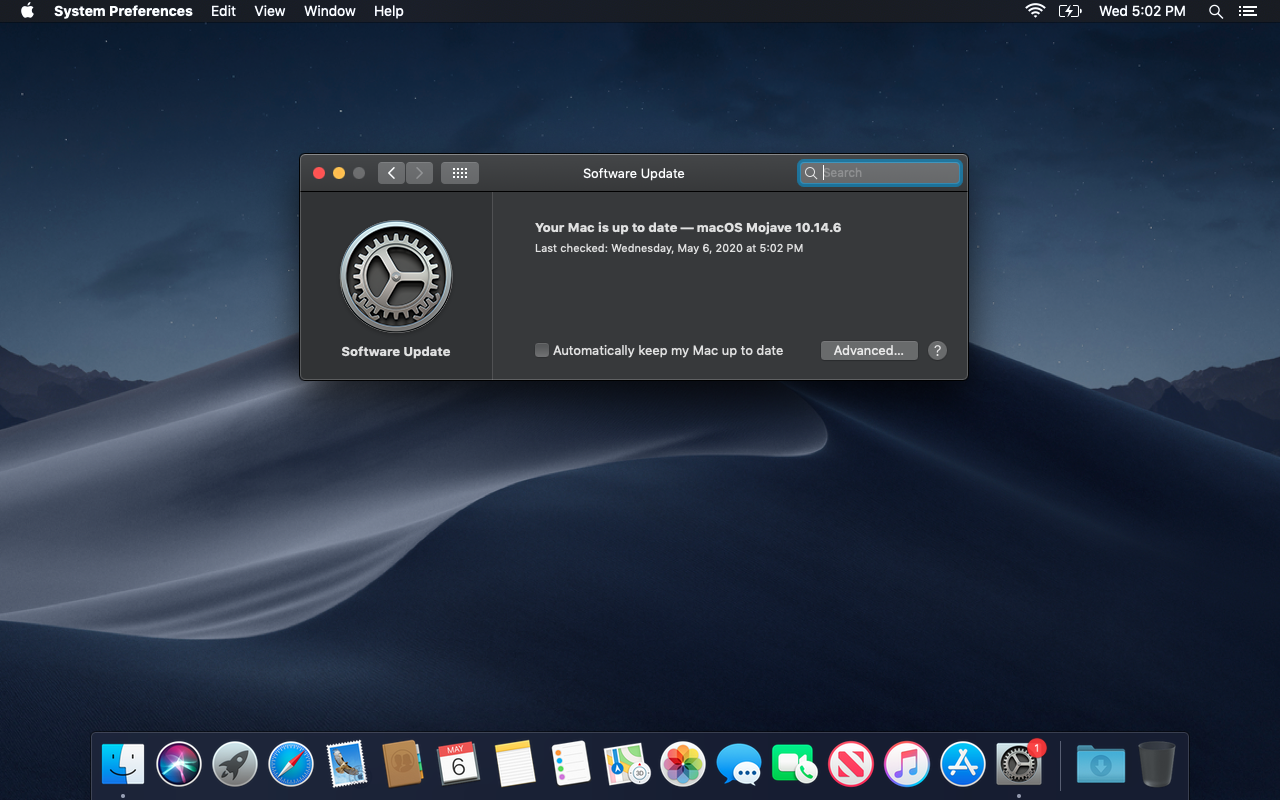Open Safari compass icon in Dock
1280x800 pixels.
pyautogui.click(x=291, y=765)
